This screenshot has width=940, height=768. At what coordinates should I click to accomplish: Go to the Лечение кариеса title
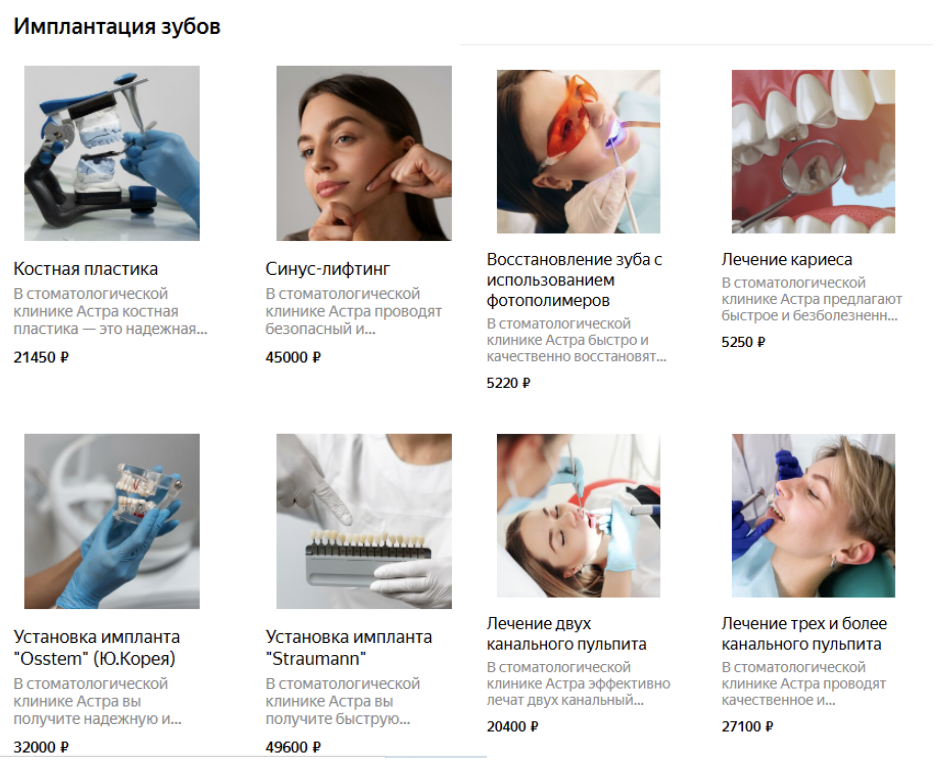pyautogui.click(x=787, y=260)
